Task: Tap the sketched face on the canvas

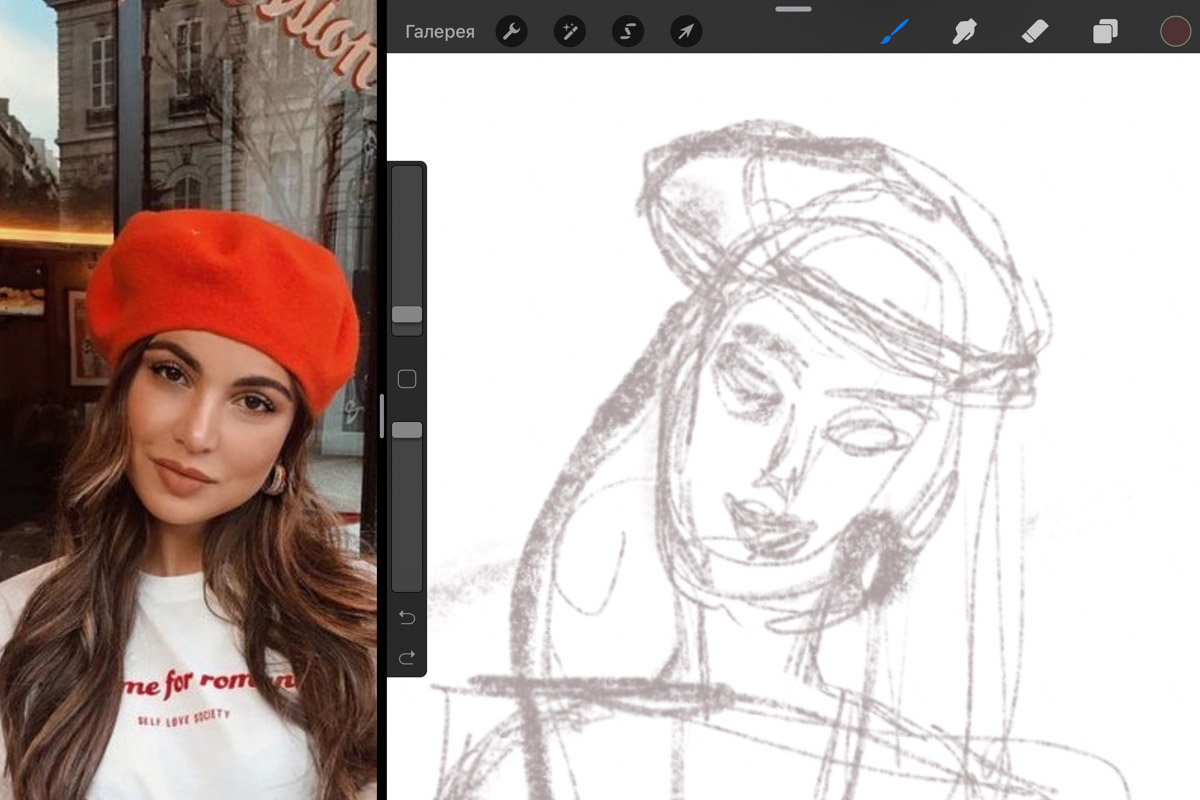Action: pos(790,440)
